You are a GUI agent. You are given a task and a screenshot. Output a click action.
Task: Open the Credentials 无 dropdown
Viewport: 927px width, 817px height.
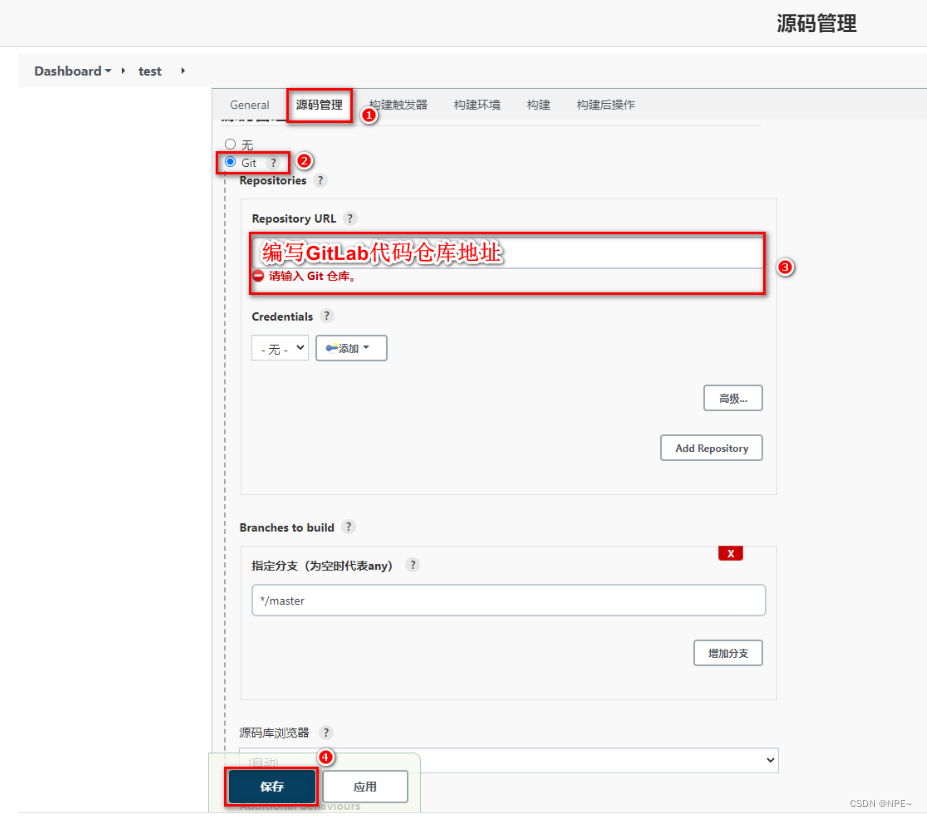pyautogui.click(x=280, y=348)
